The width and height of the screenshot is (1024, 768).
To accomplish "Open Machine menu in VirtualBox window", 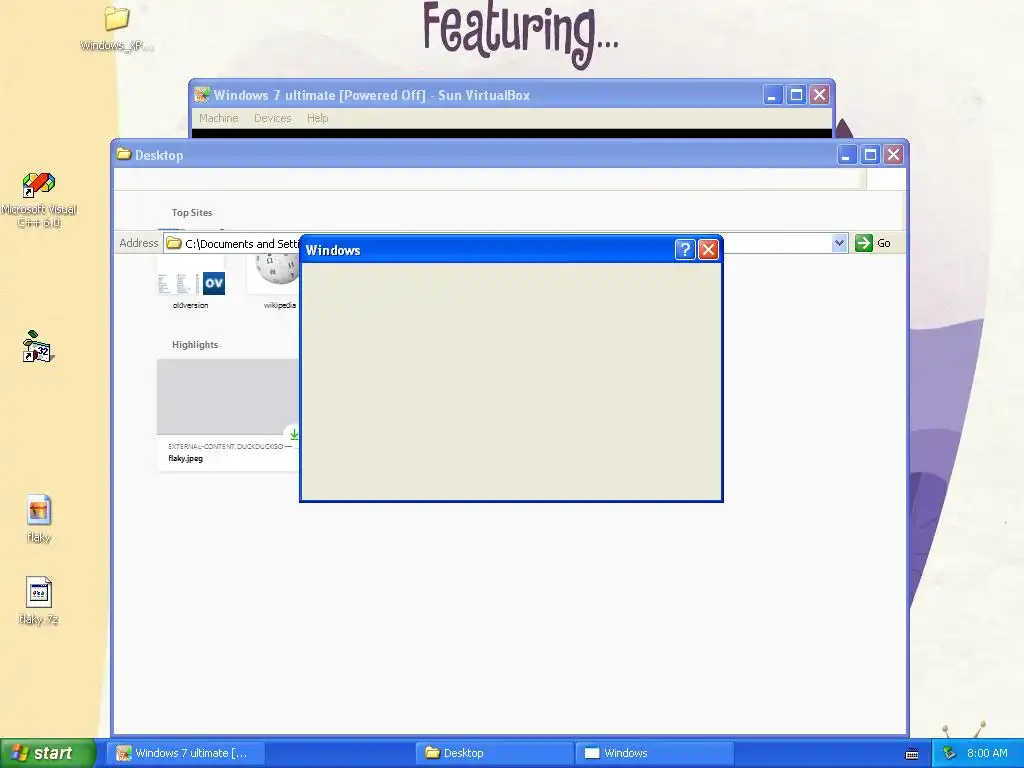I will click(x=218, y=118).
